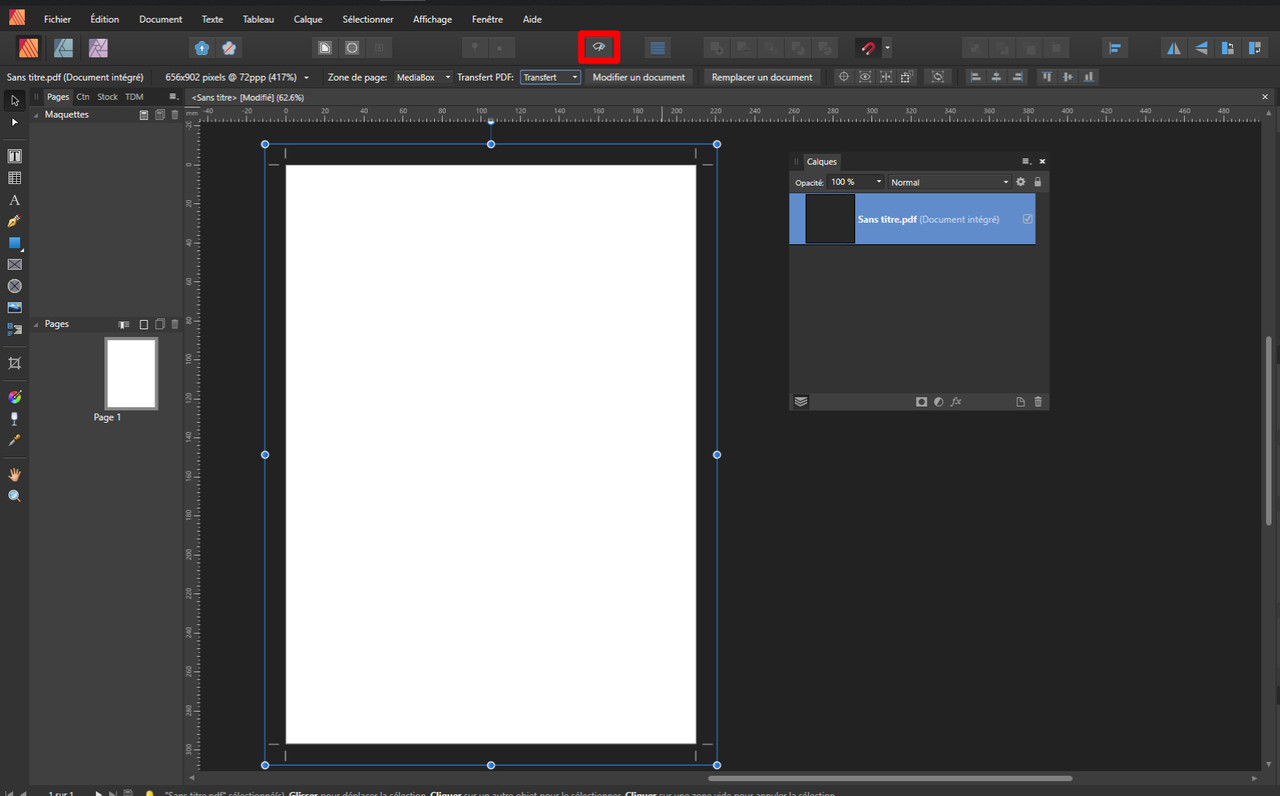Image resolution: width=1280 pixels, height=796 pixels.
Task: Select the Zoom magnifier tool
Action: [x=14, y=496]
